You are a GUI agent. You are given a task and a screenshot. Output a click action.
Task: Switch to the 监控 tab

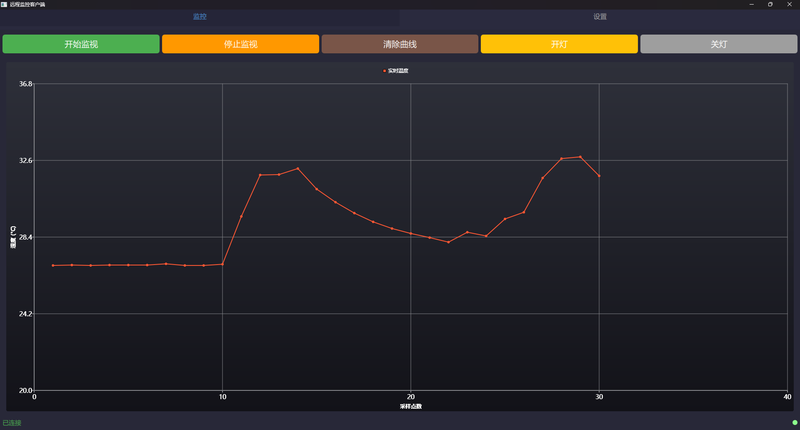point(200,17)
